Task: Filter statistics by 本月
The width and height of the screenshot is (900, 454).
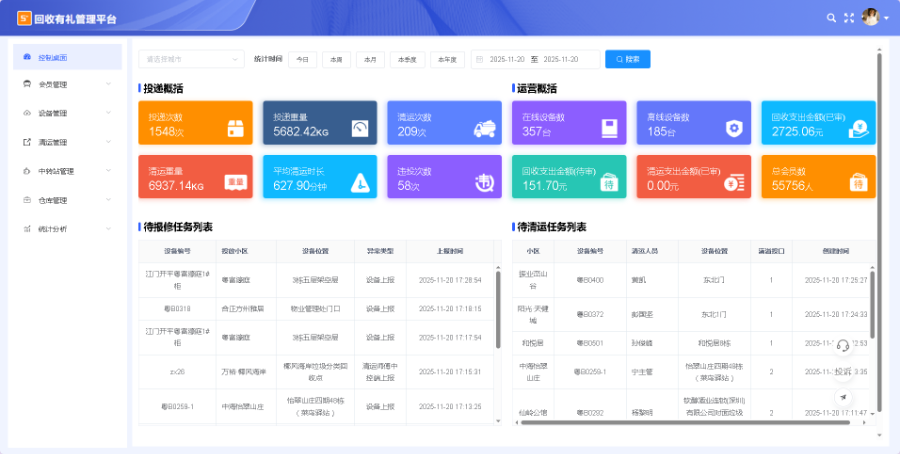Action: coord(370,60)
